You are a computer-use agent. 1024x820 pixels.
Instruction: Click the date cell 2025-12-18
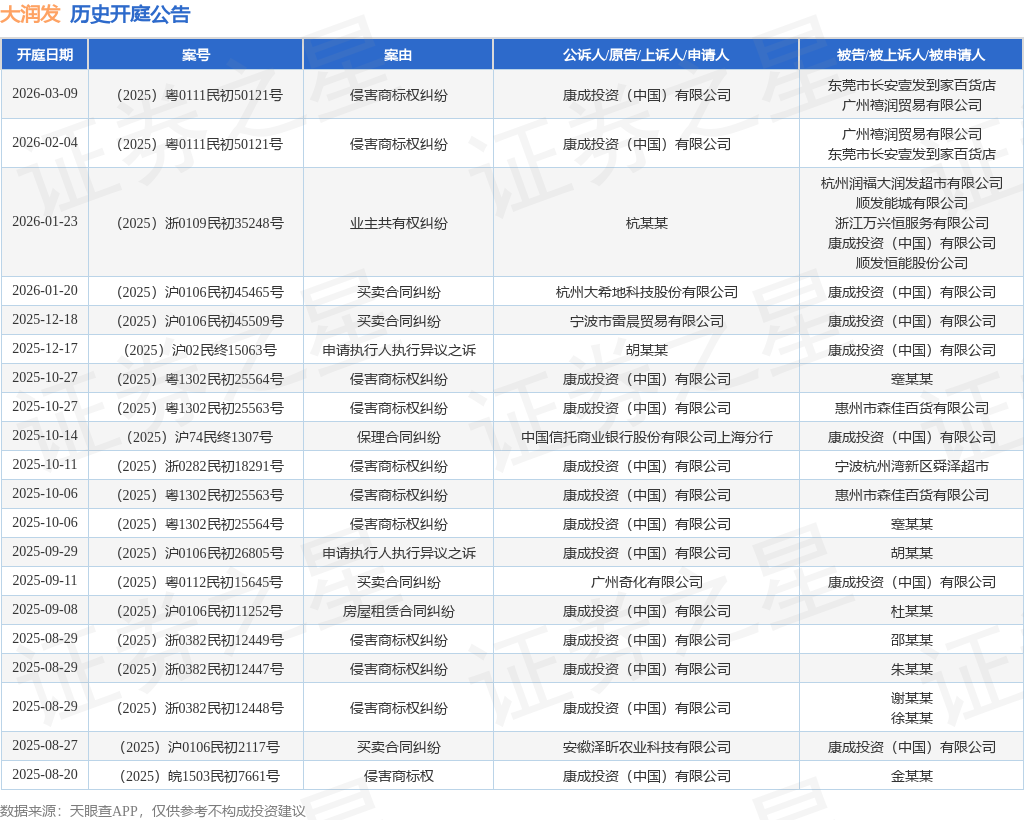pyautogui.click(x=44, y=319)
